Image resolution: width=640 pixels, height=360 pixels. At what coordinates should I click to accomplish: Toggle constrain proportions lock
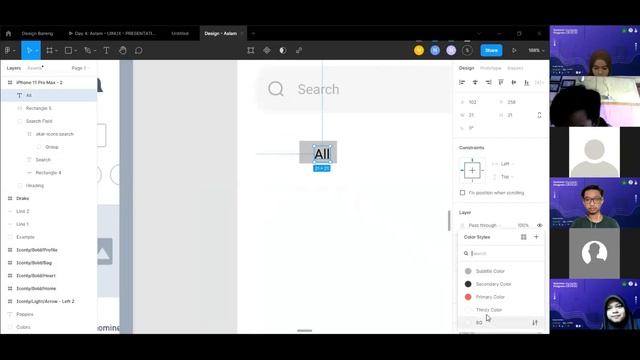(539, 115)
